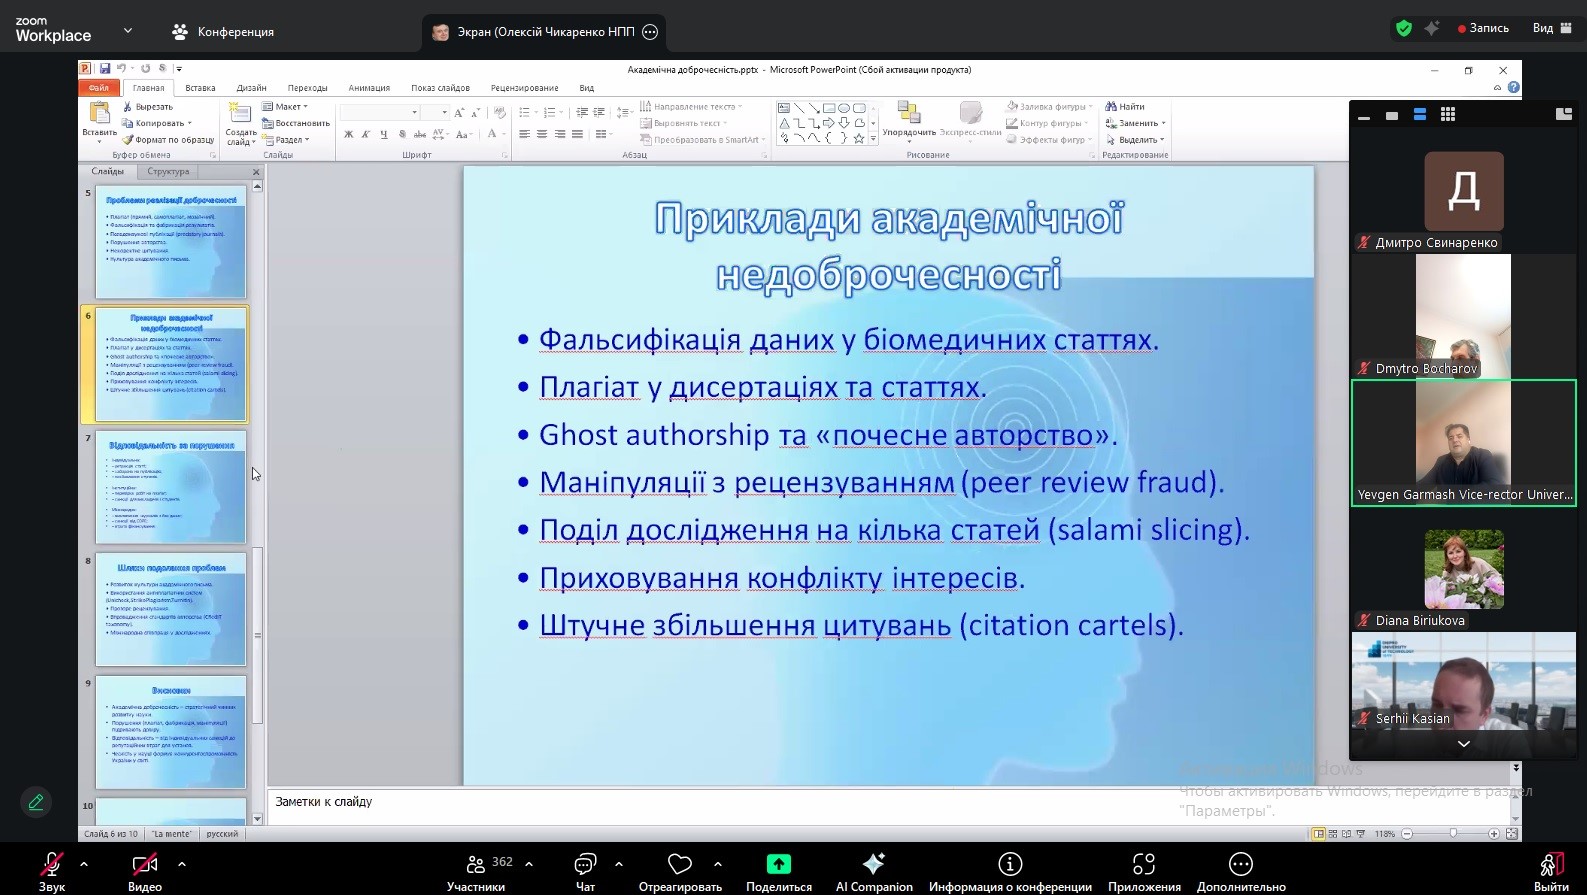Select slide 8 thumbnail in slide panel

[171, 609]
